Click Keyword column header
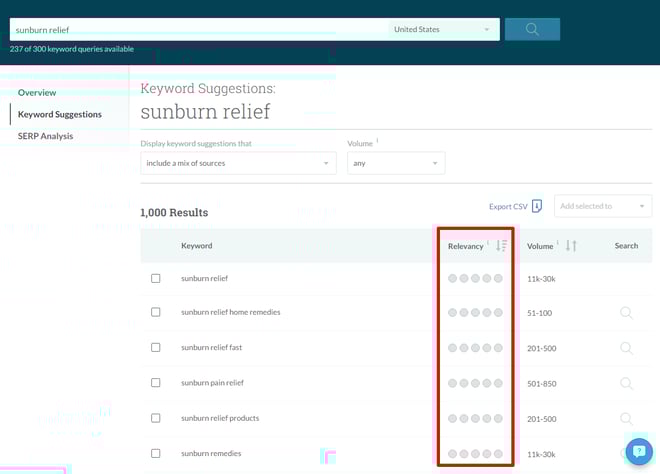660x474 pixels. pyautogui.click(x=197, y=245)
